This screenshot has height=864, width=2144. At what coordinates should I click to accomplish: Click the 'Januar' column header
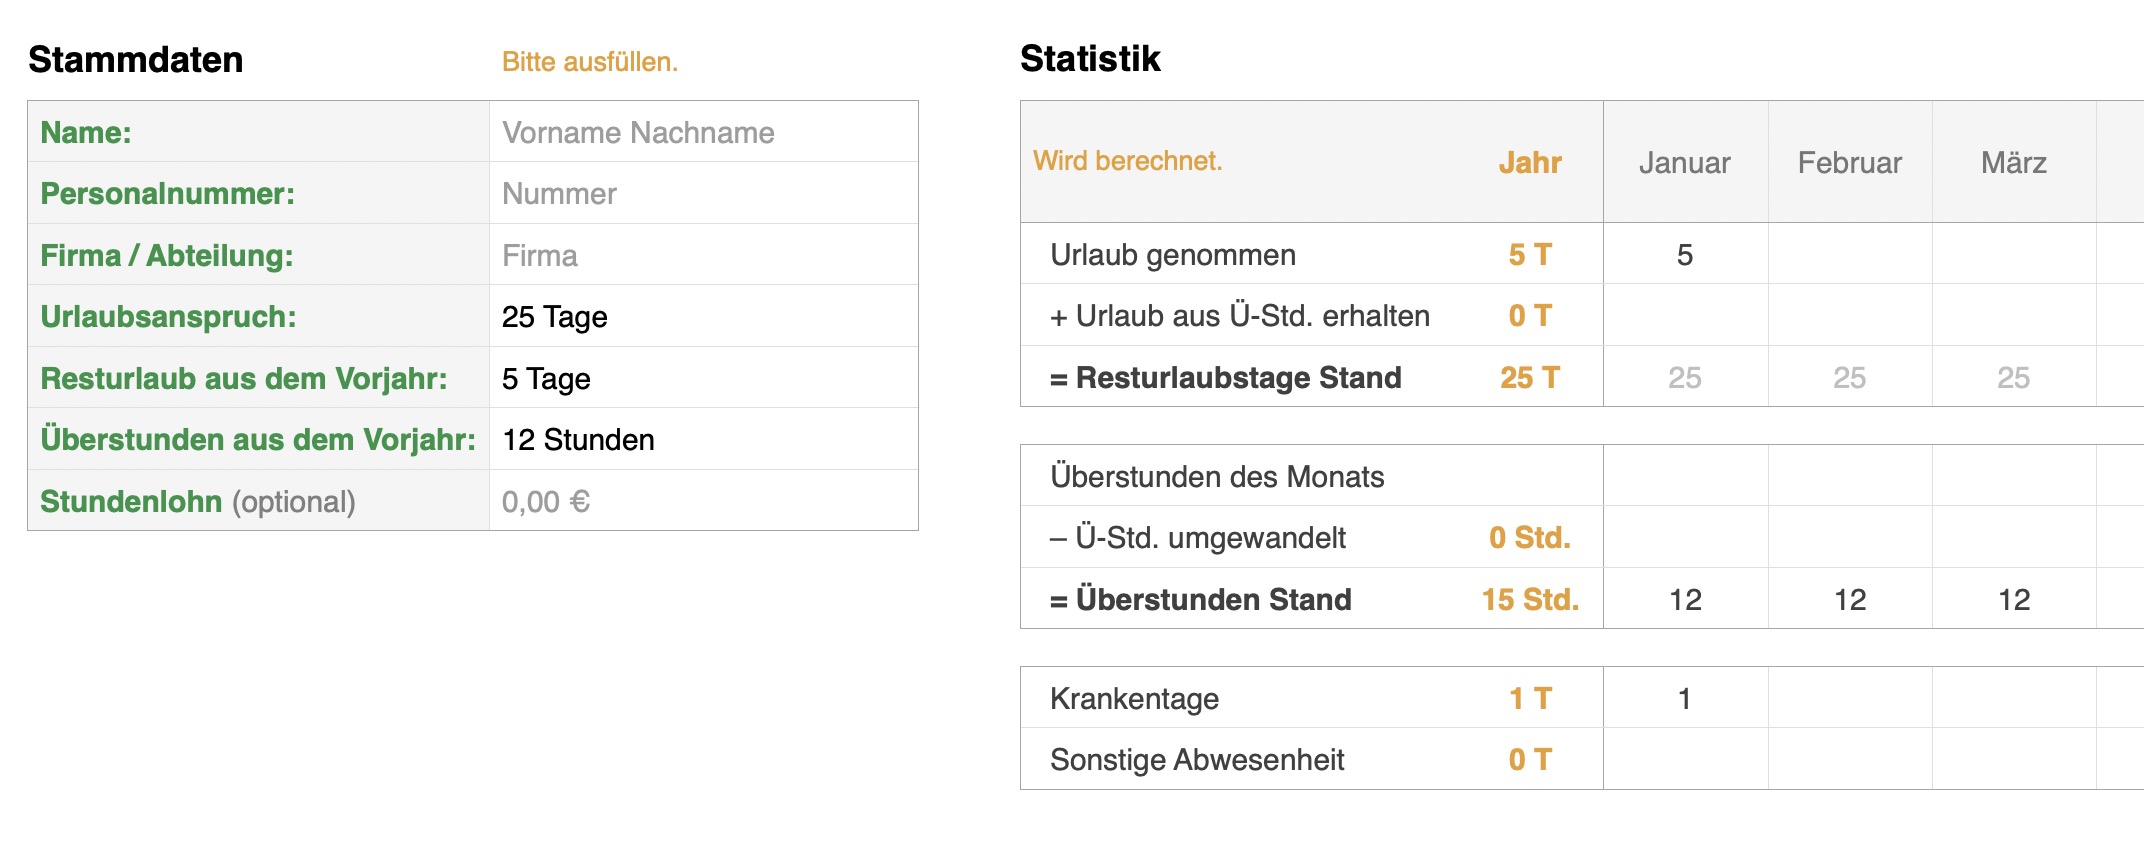pos(1684,162)
